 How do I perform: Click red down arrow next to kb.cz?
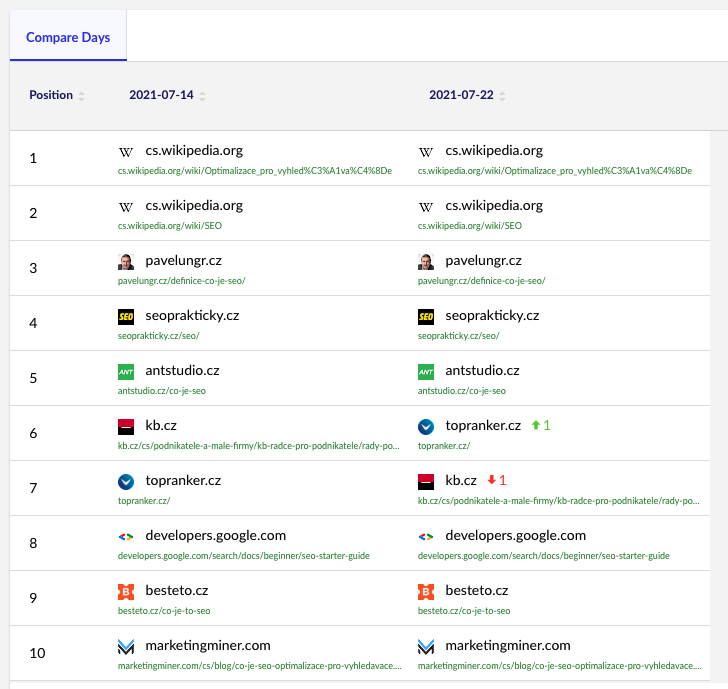click(492, 480)
